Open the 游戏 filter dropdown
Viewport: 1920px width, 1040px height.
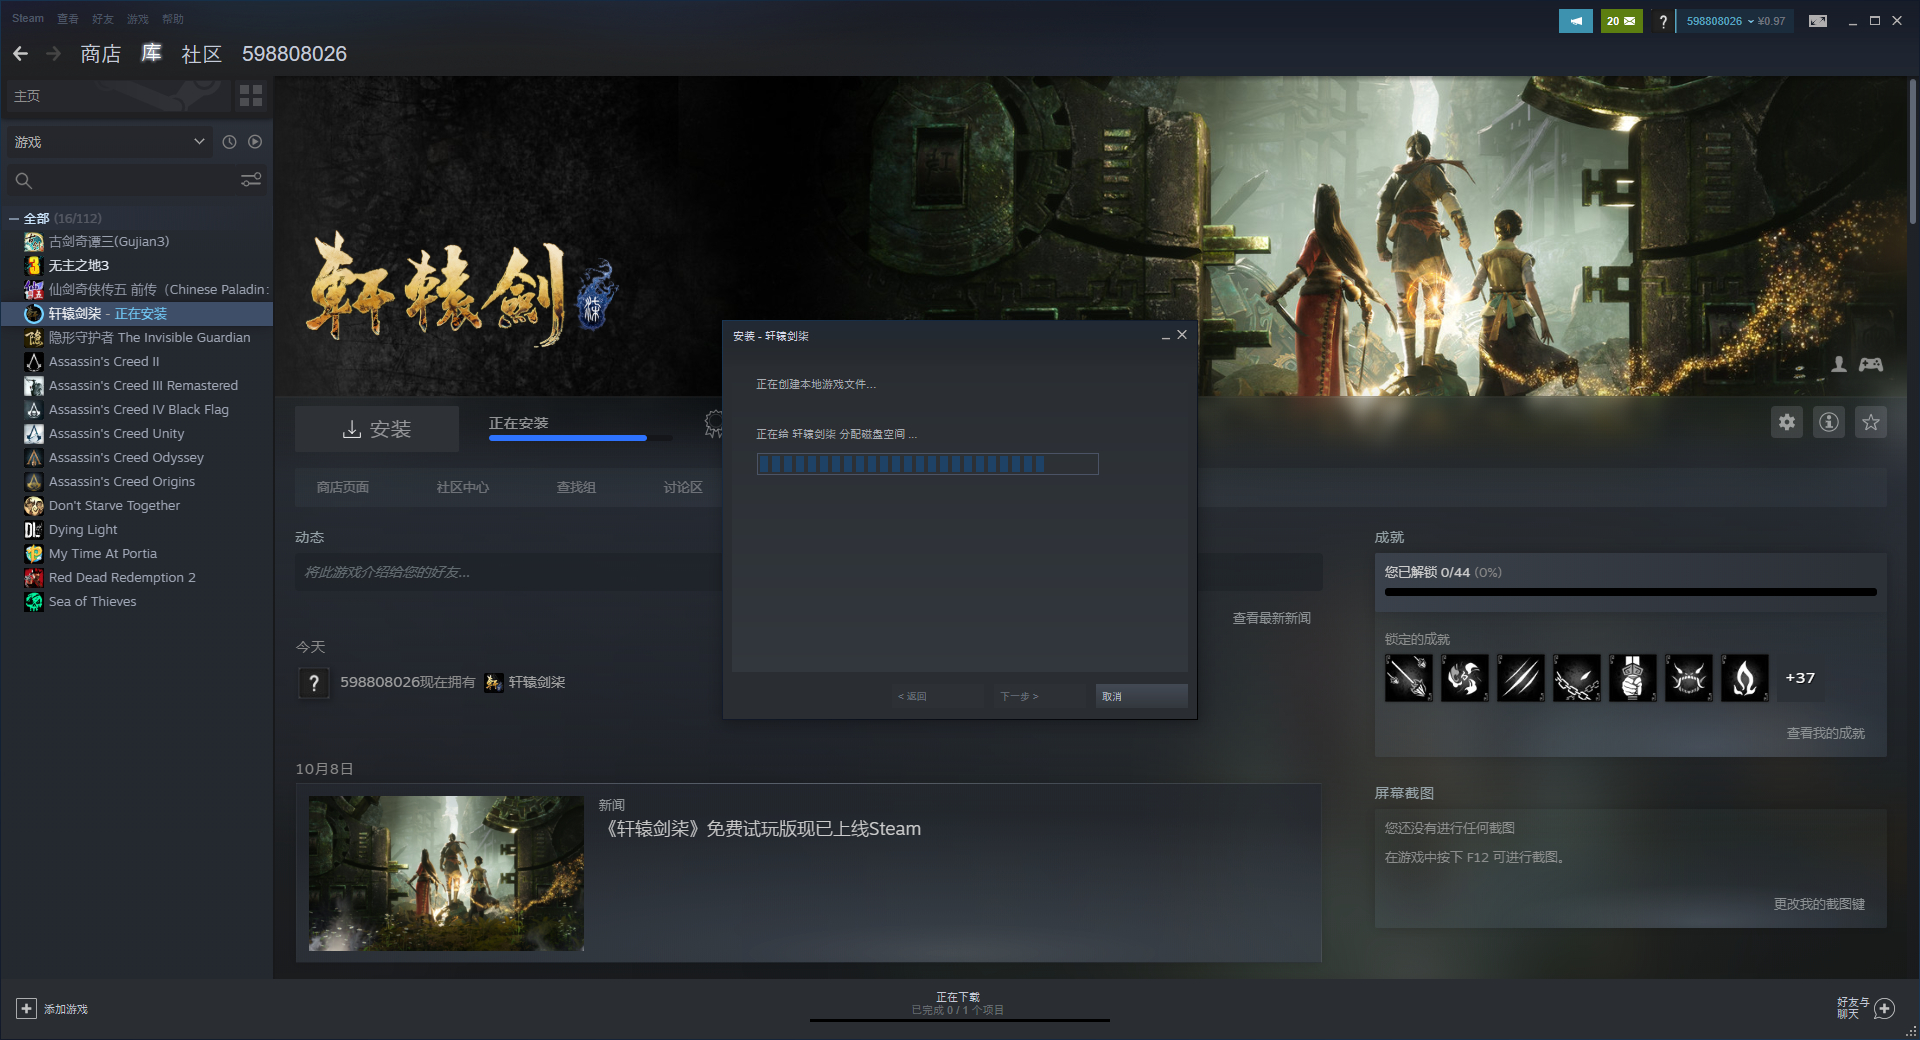109,142
